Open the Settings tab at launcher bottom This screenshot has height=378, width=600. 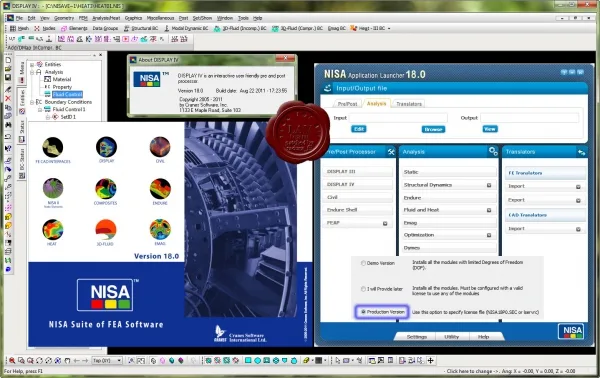(416, 337)
